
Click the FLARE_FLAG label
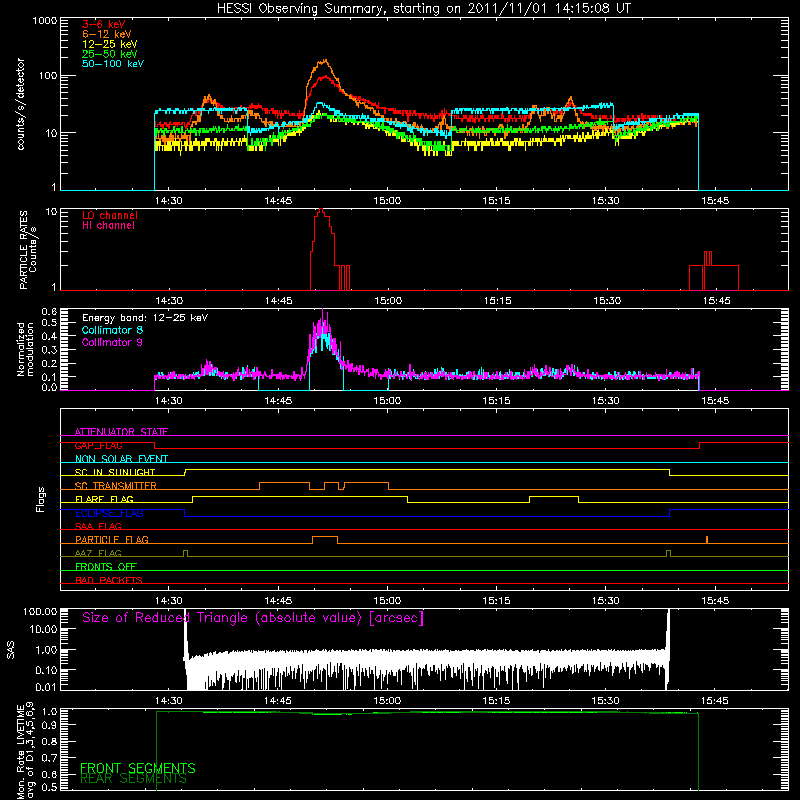tap(104, 499)
